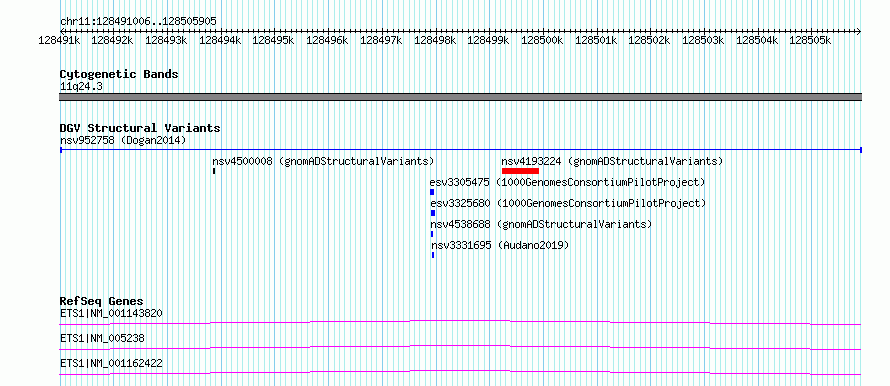This screenshot has height=386, width=890.
Task: Click the esv3305475 blue variant marker
Action: point(432,192)
